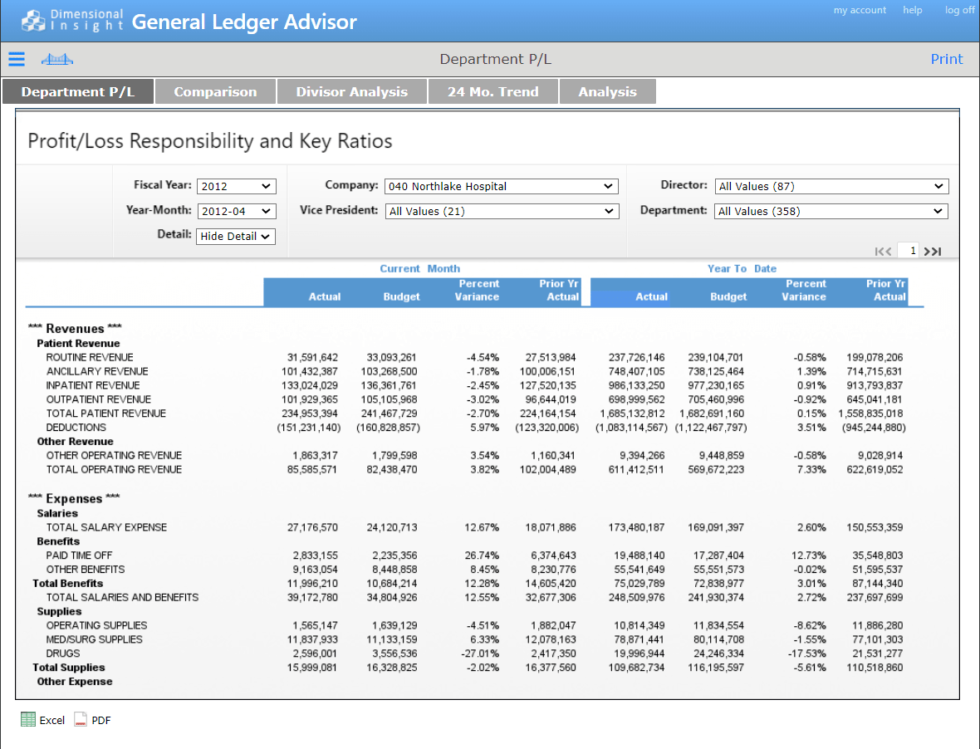This screenshot has width=980, height=749.
Task: Open the hamburger navigation menu
Action: point(16,59)
